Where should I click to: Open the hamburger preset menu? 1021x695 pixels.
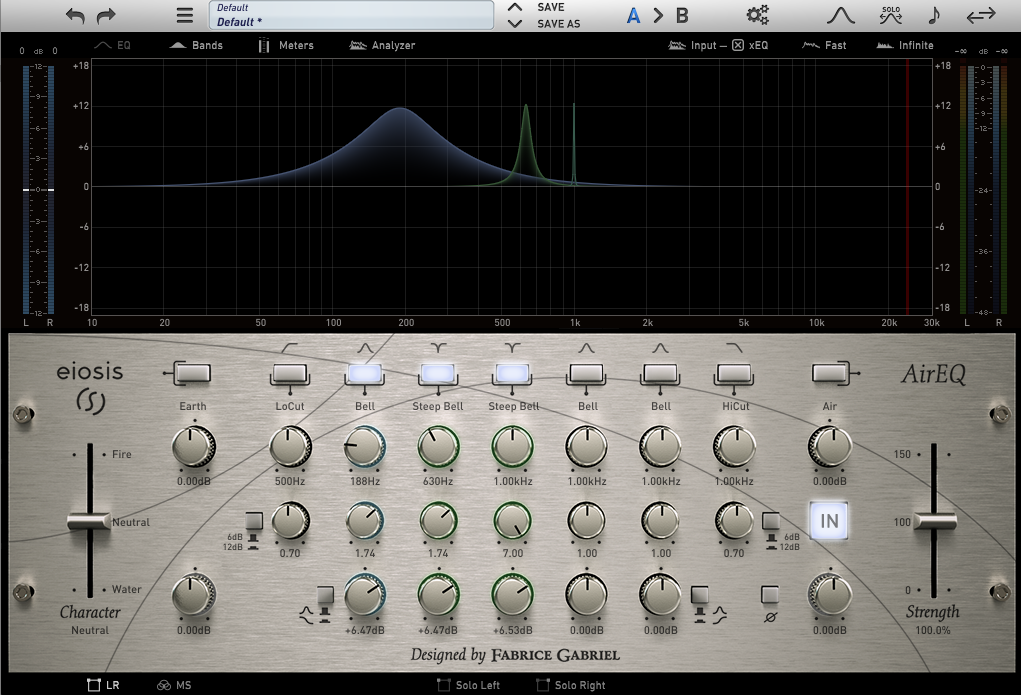184,15
